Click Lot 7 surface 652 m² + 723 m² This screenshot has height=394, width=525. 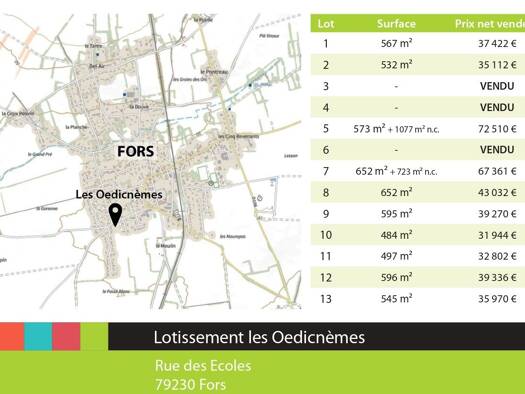point(396,171)
